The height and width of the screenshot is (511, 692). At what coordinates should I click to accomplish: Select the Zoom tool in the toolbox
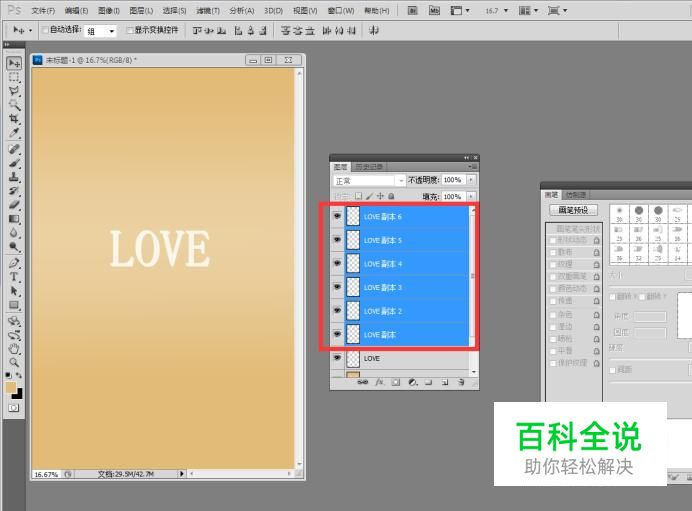(14, 362)
